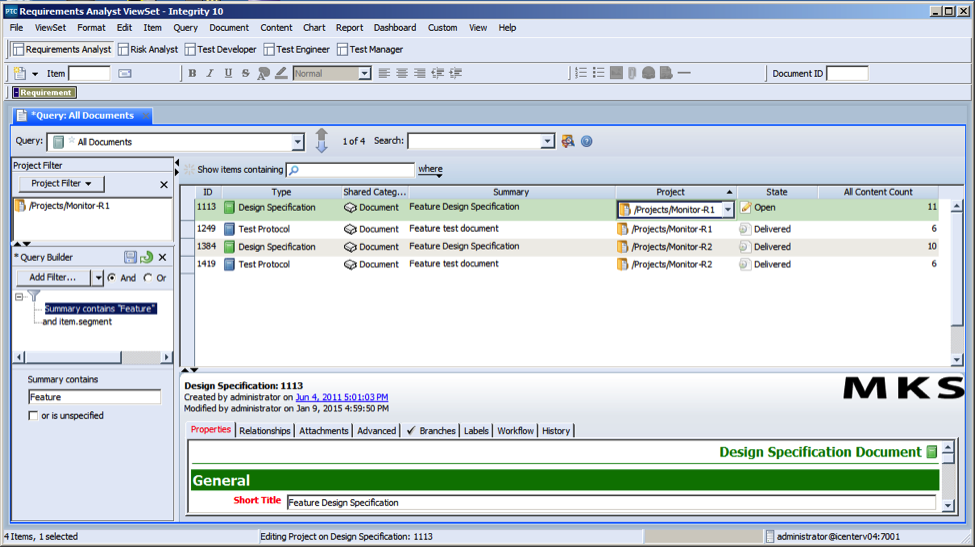Click the search options icon beside Search field
975x548 pixels.
pyautogui.click(x=568, y=141)
